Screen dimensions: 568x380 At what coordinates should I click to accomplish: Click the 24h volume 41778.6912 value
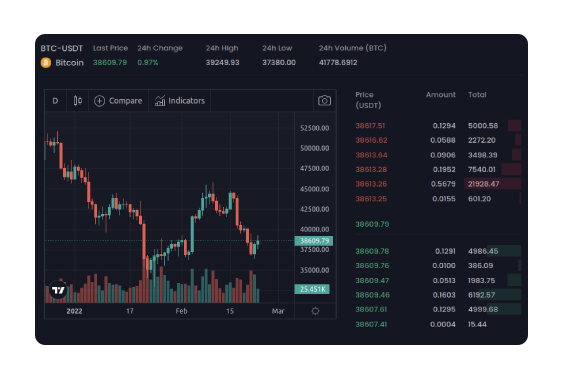pyautogui.click(x=338, y=63)
